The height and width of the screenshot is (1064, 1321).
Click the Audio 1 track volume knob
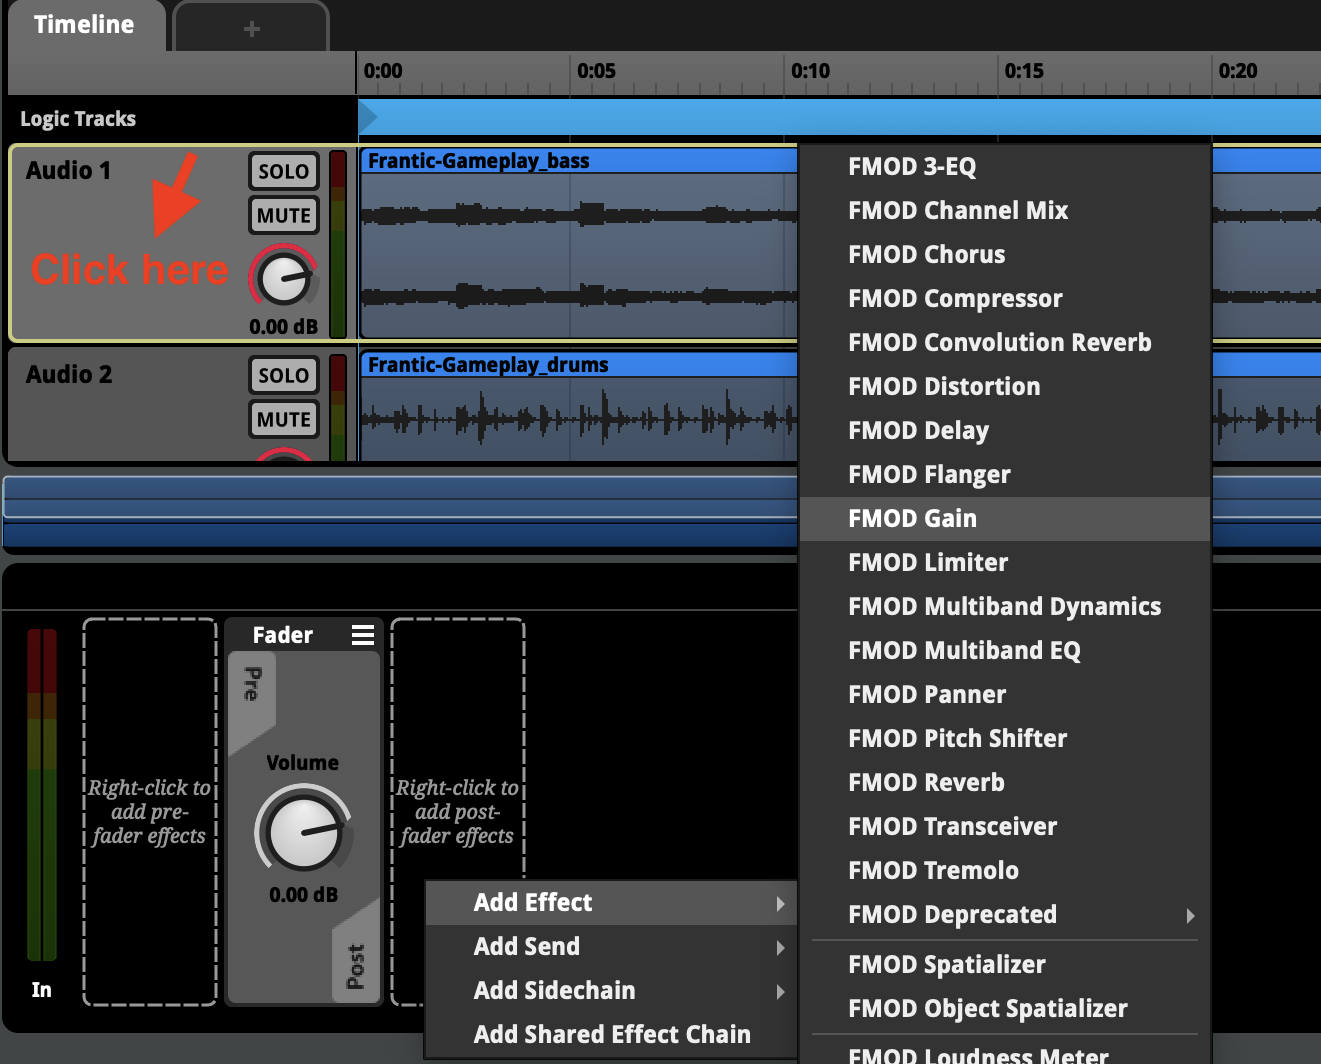pos(284,277)
